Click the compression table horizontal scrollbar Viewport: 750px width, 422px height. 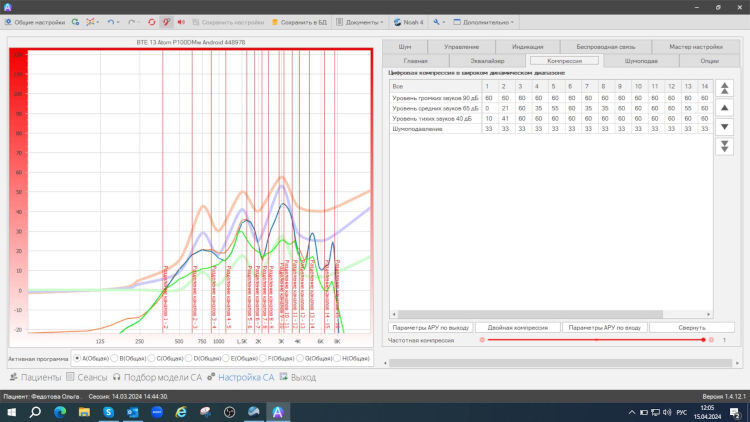click(x=530, y=314)
